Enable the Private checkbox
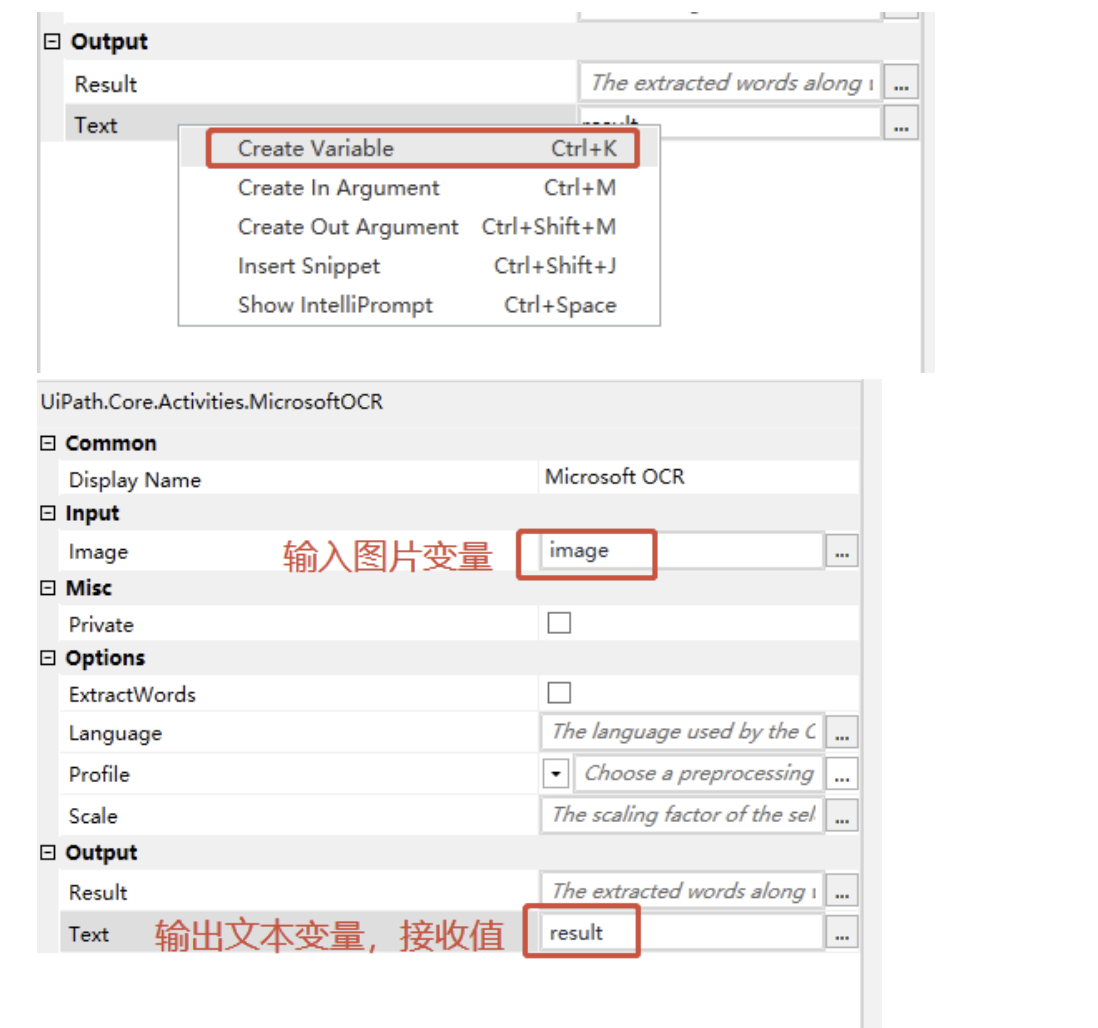Viewport: 1098px width, 1028px height. (x=559, y=623)
